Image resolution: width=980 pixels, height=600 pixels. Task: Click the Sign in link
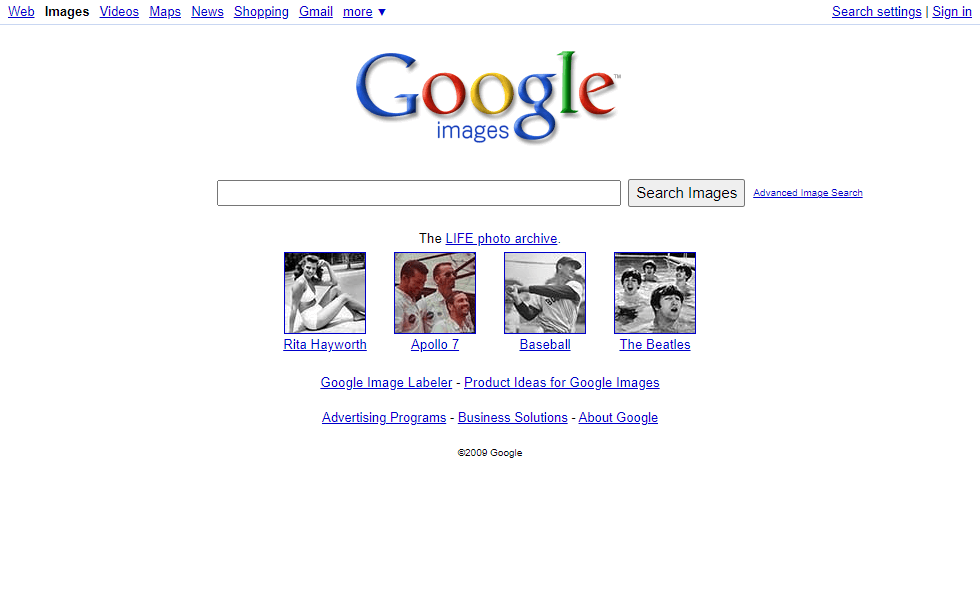pyautogui.click(x=952, y=12)
